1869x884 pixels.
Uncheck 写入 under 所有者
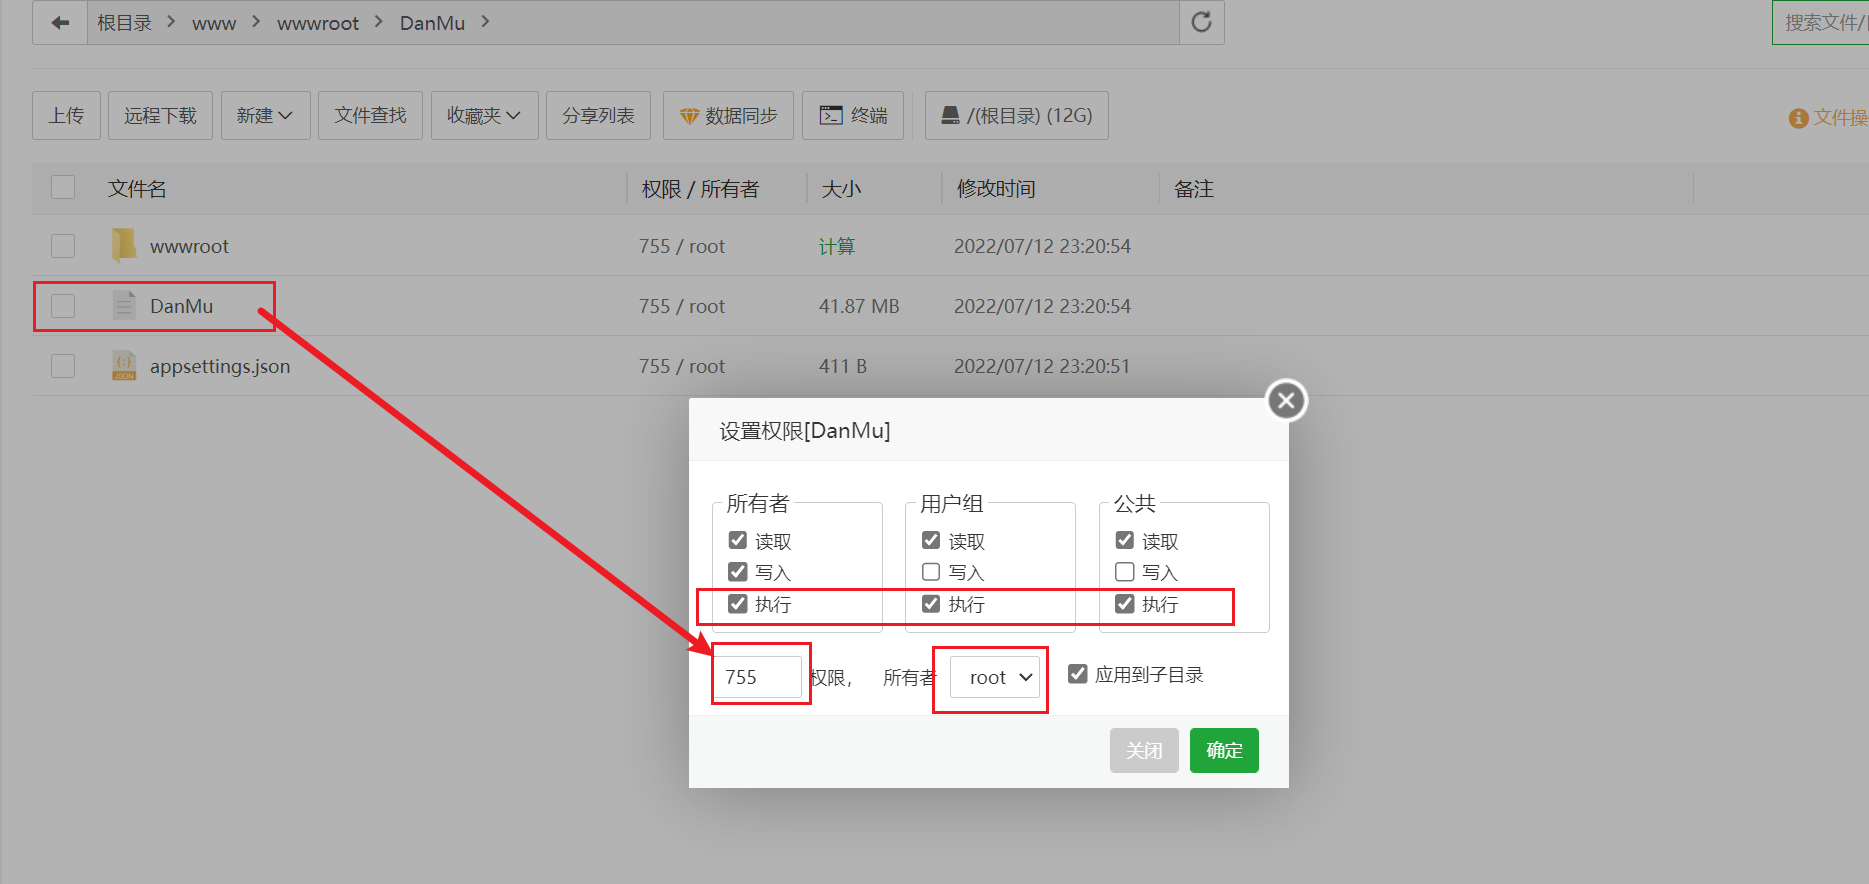point(738,571)
